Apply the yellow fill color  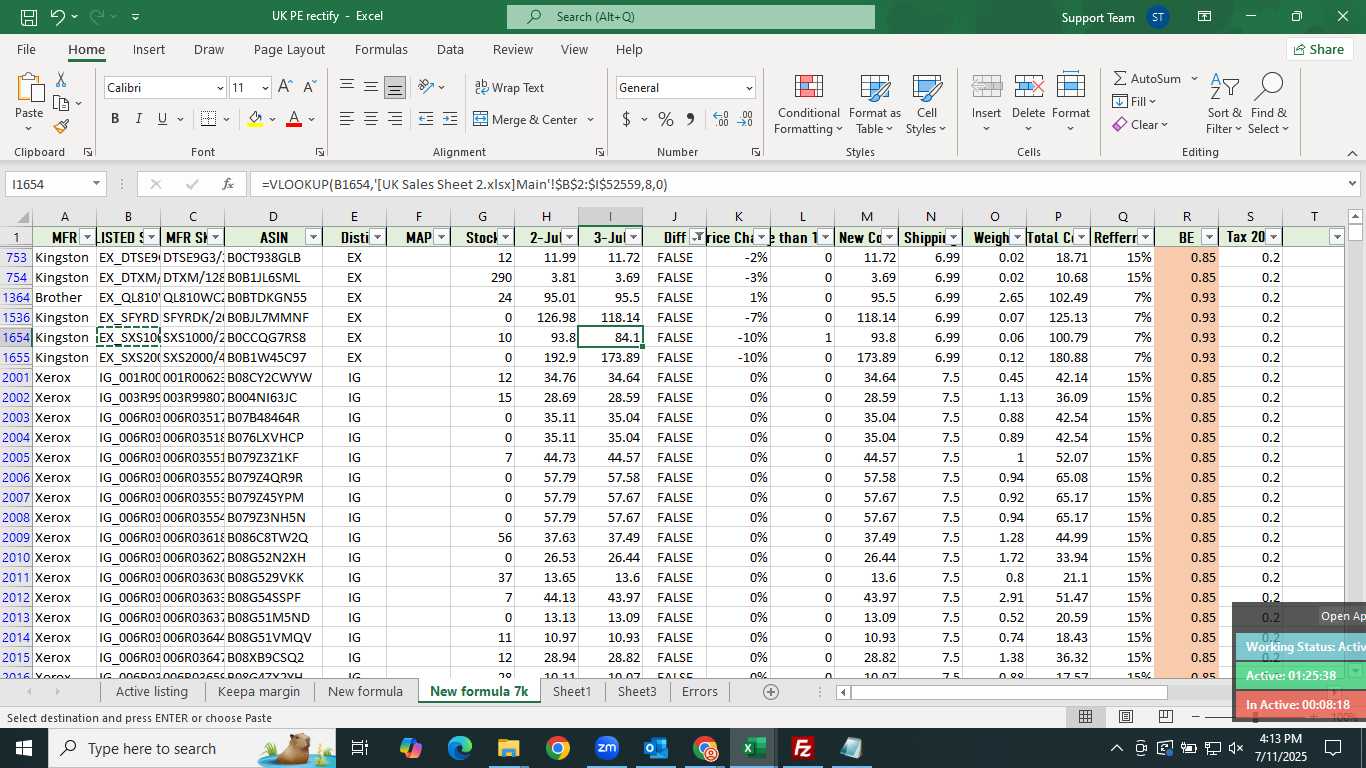coord(255,119)
